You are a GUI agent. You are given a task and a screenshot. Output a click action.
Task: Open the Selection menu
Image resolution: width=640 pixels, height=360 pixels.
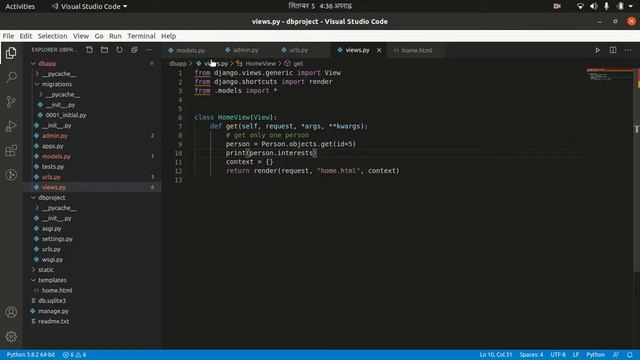52,36
